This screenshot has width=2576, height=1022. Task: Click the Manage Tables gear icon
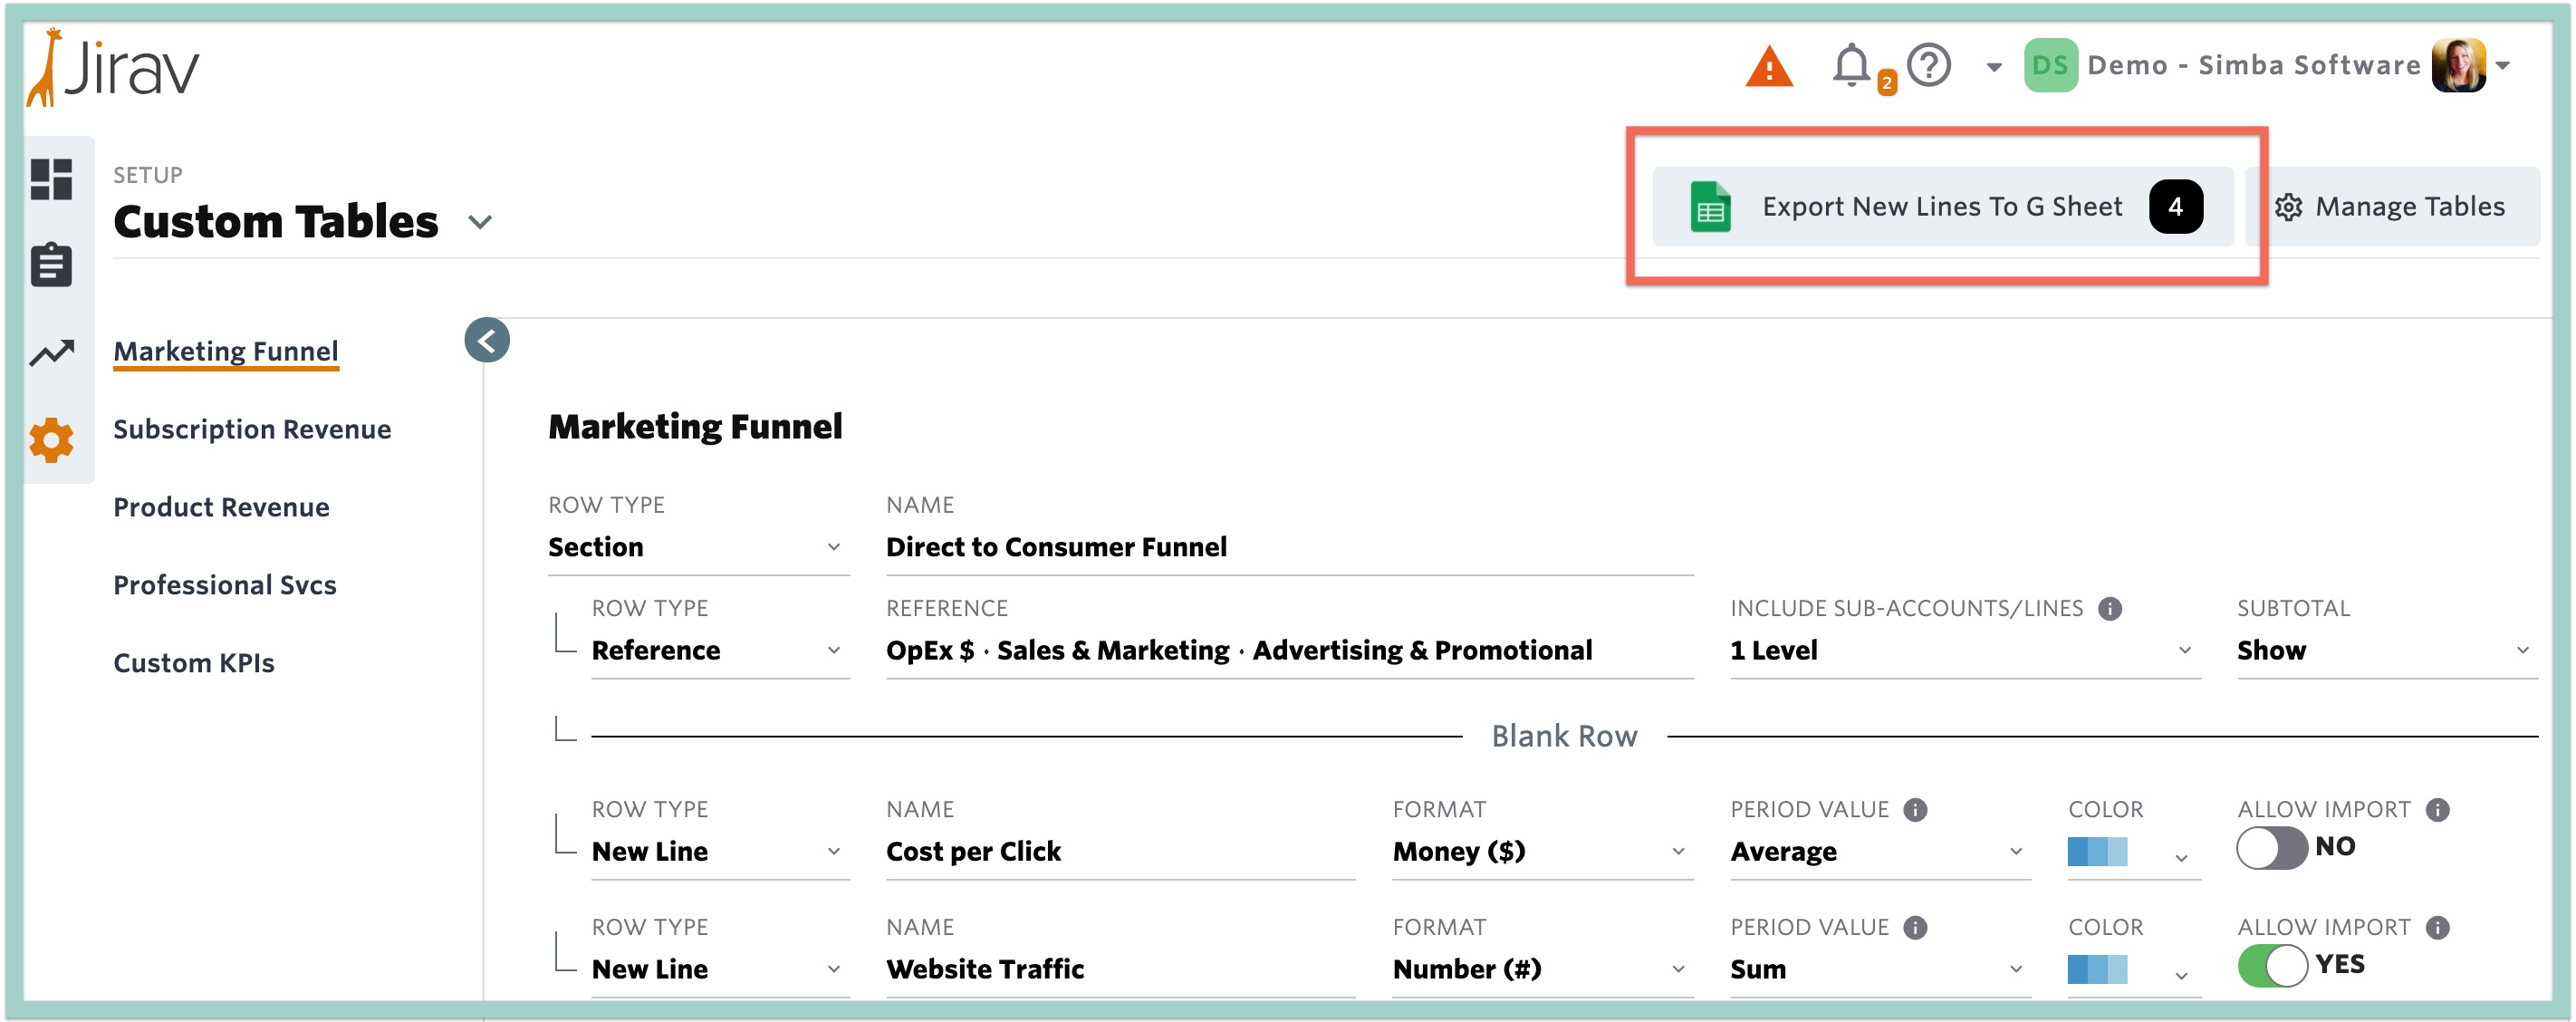coord(2289,207)
